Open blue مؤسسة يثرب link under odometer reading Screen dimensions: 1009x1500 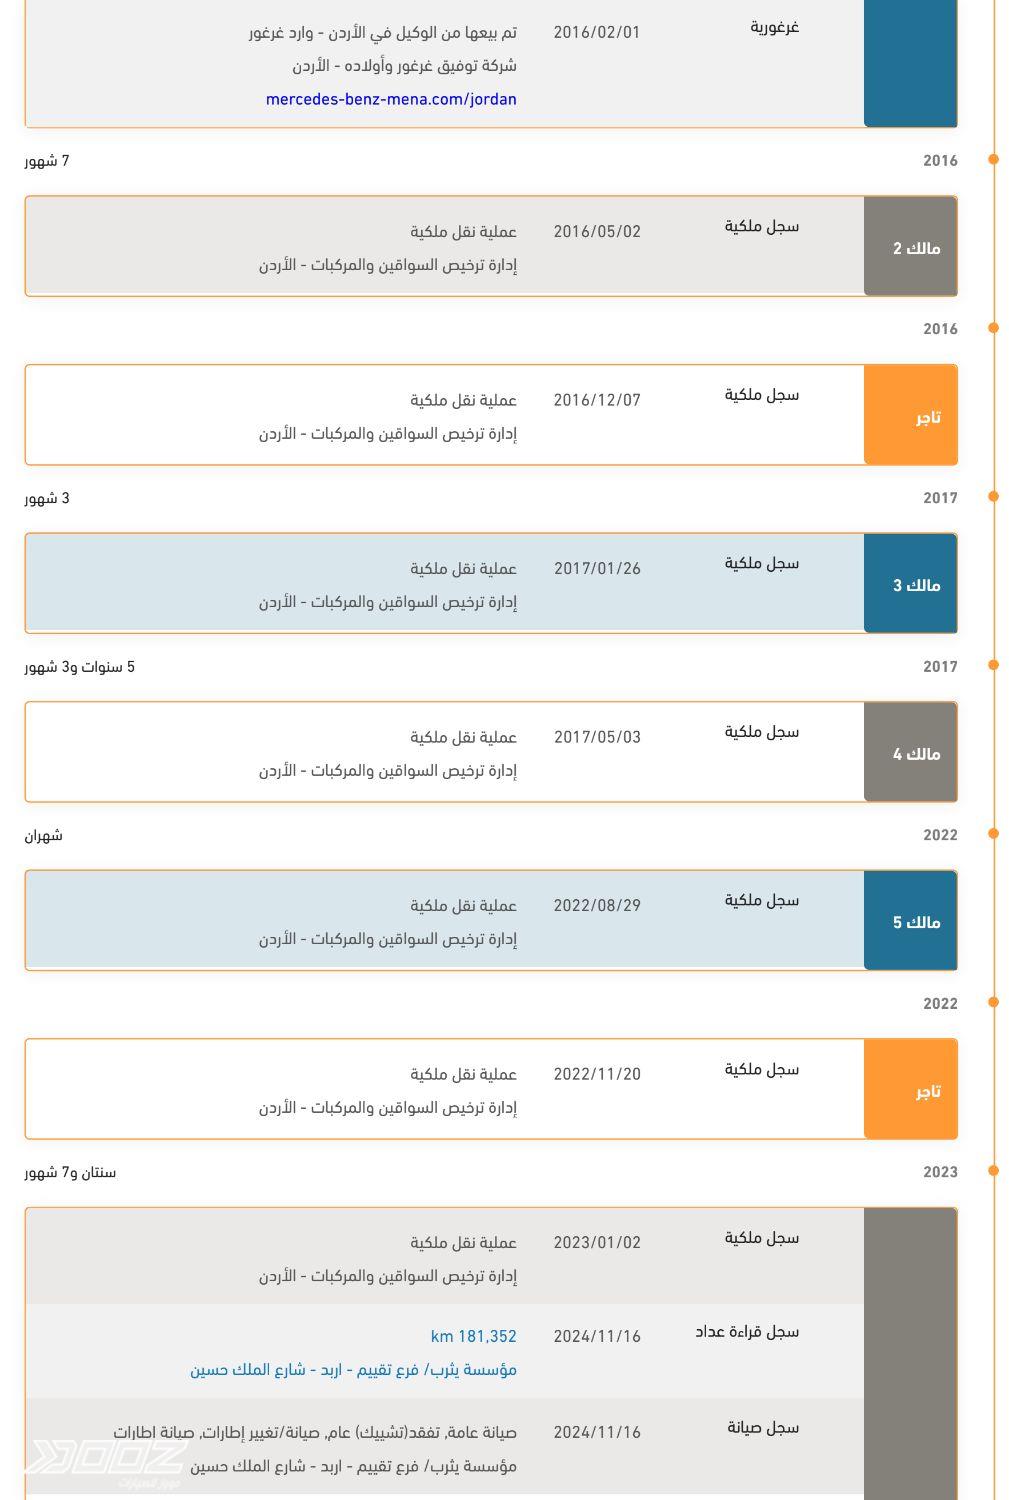353,1369
